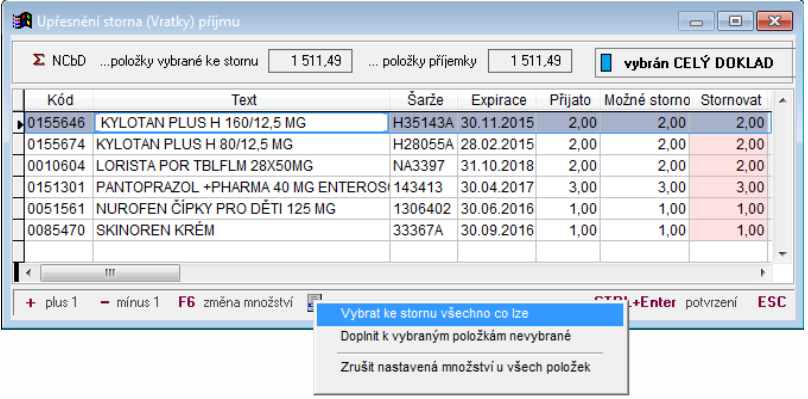This screenshot has height=399, width=808.
Task: Click expiration date 28.02.2015
Action: [x=497, y=145]
